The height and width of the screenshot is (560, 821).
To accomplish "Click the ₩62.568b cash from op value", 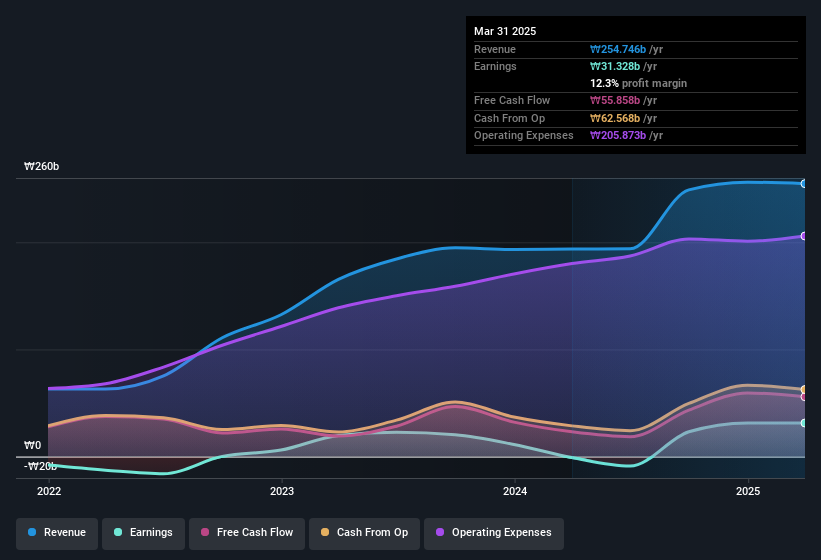I will tap(615, 118).
